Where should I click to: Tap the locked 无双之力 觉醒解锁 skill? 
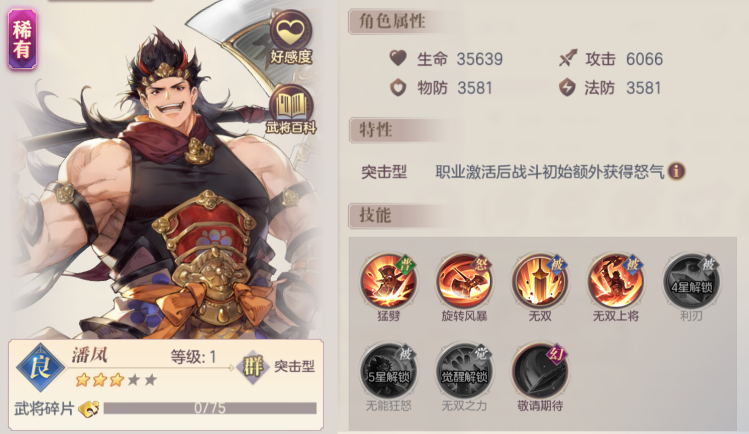click(x=464, y=371)
